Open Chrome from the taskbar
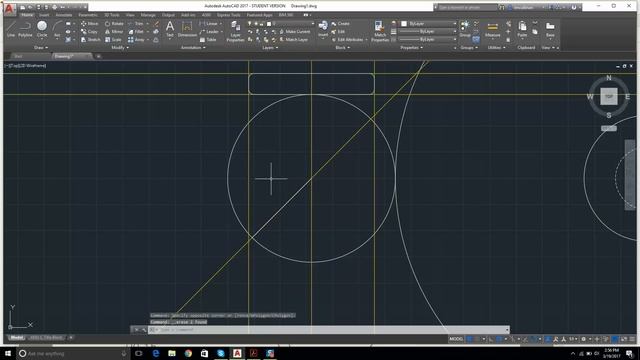Screen dimensions: 640x360 pos(188,353)
